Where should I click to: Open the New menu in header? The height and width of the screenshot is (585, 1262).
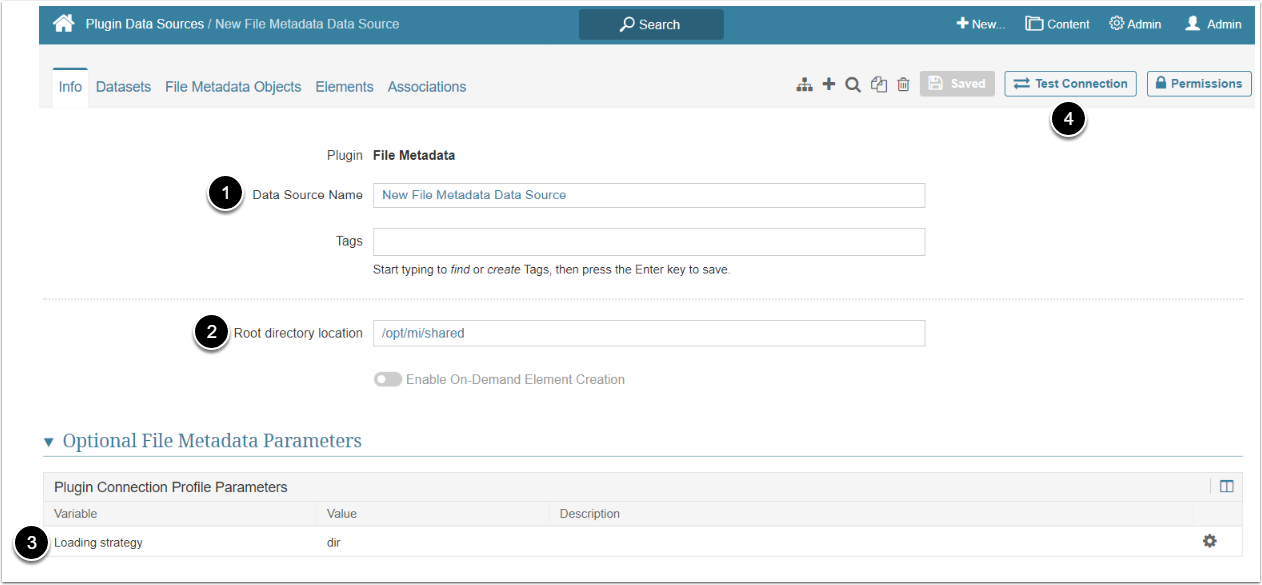click(980, 24)
